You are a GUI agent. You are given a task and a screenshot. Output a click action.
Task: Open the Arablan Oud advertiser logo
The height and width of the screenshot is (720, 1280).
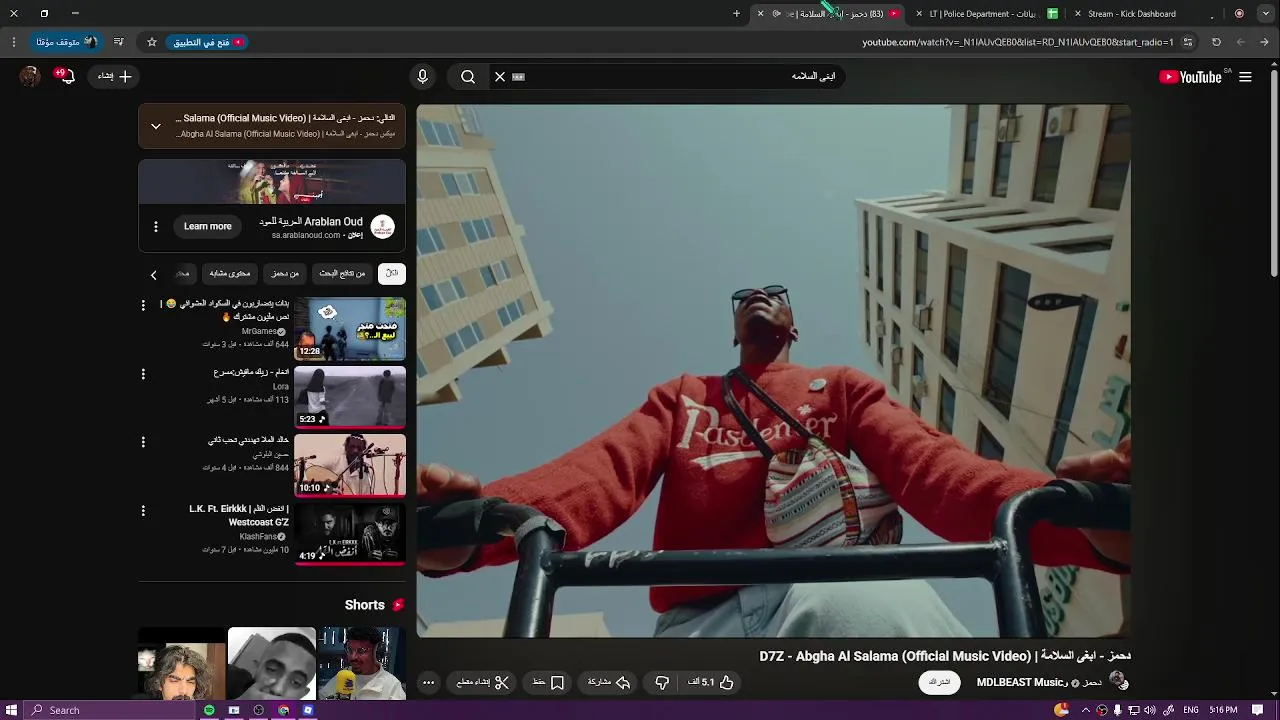(382, 227)
